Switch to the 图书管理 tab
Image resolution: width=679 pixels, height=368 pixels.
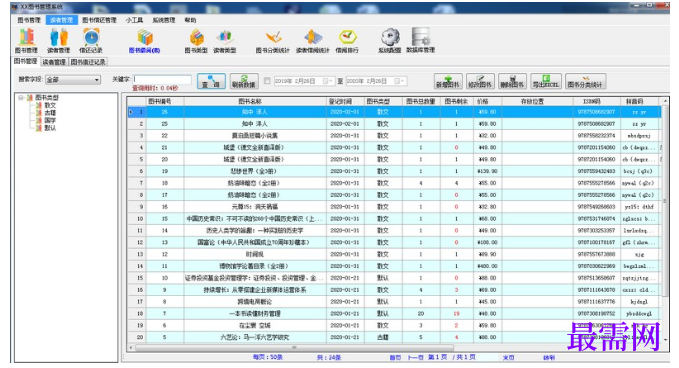click(x=26, y=61)
